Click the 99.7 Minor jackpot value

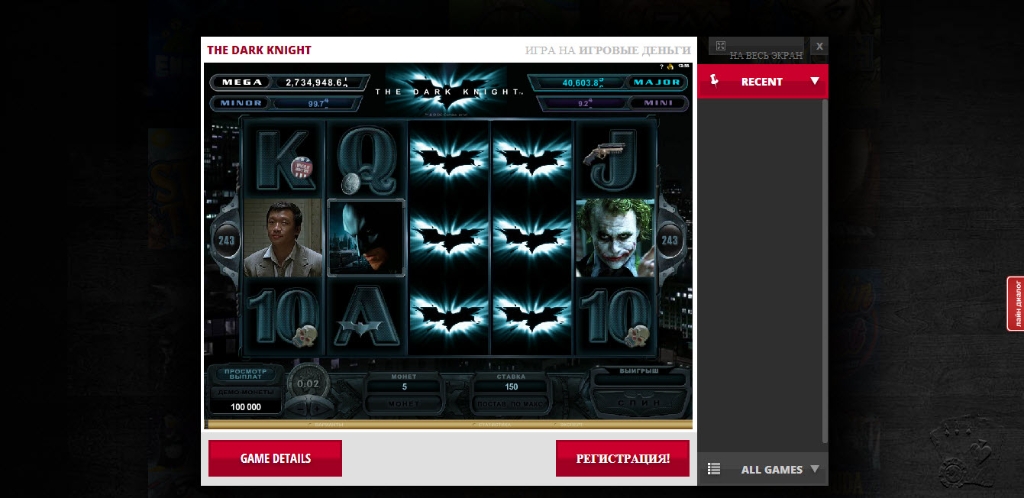317,103
